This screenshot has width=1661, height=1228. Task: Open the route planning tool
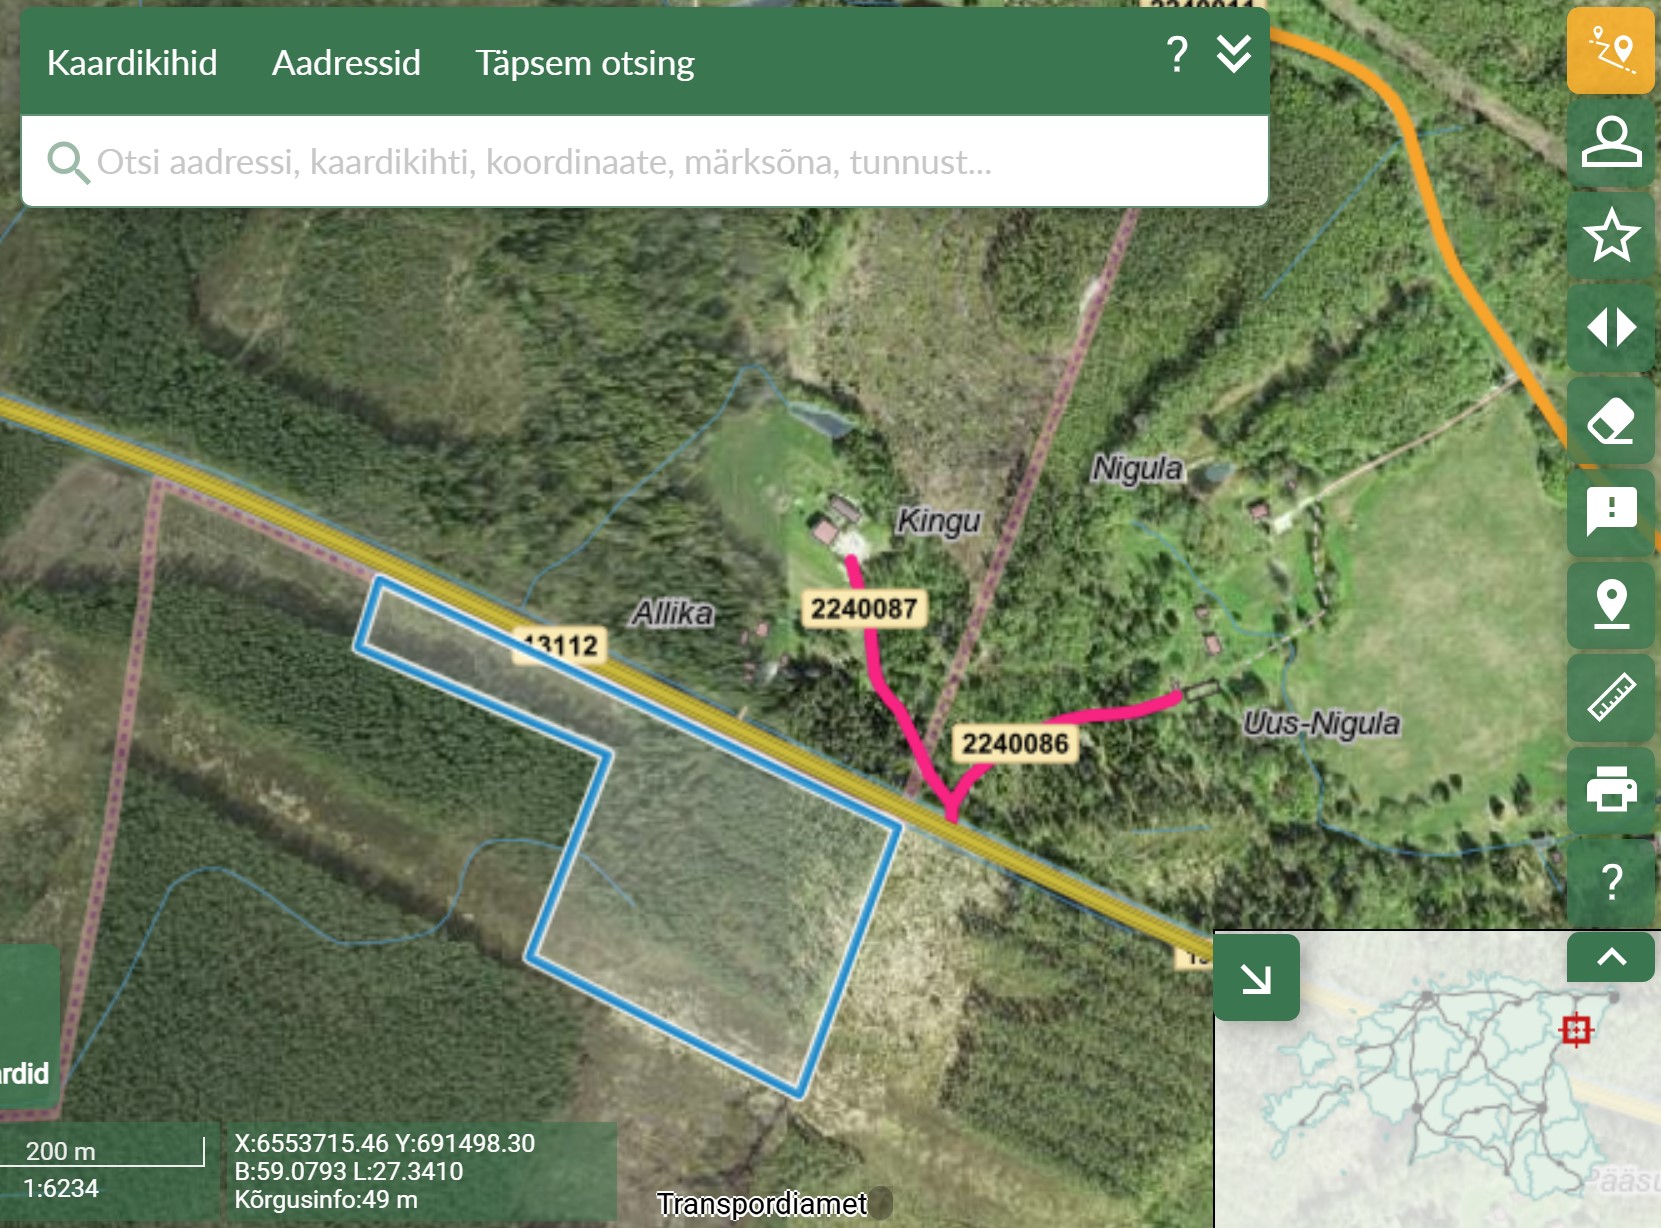pos(1610,51)
